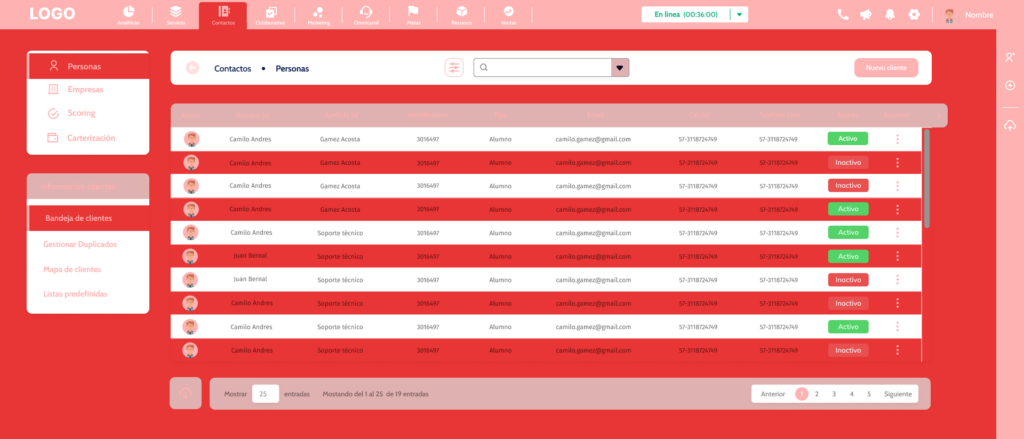Screen dimensions: 1024x439
Task: Click the megaphone announcements icon
Action: (x=865, y=15)
